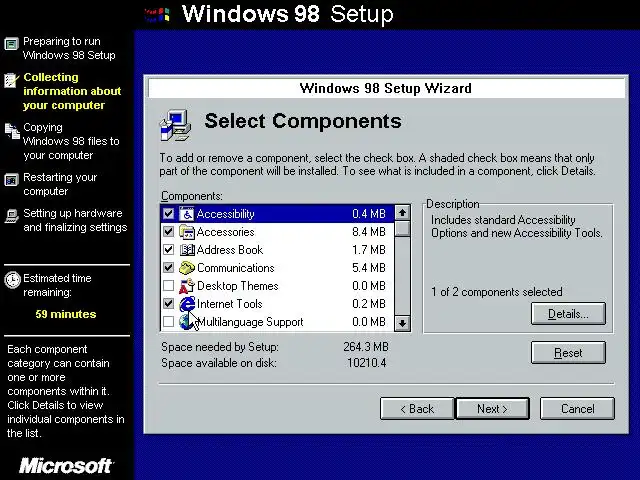Proceed with the Next button
Screen dimensions: 640x480
[492, 409]
